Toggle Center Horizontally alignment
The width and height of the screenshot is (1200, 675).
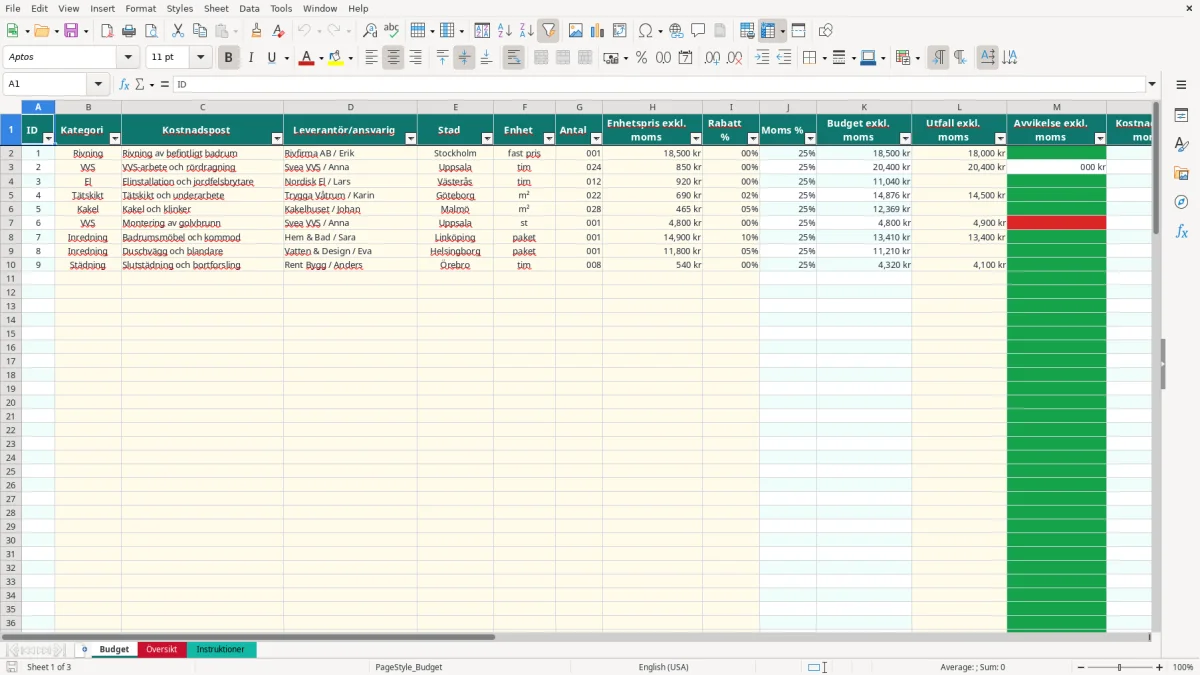click(393, 58)
